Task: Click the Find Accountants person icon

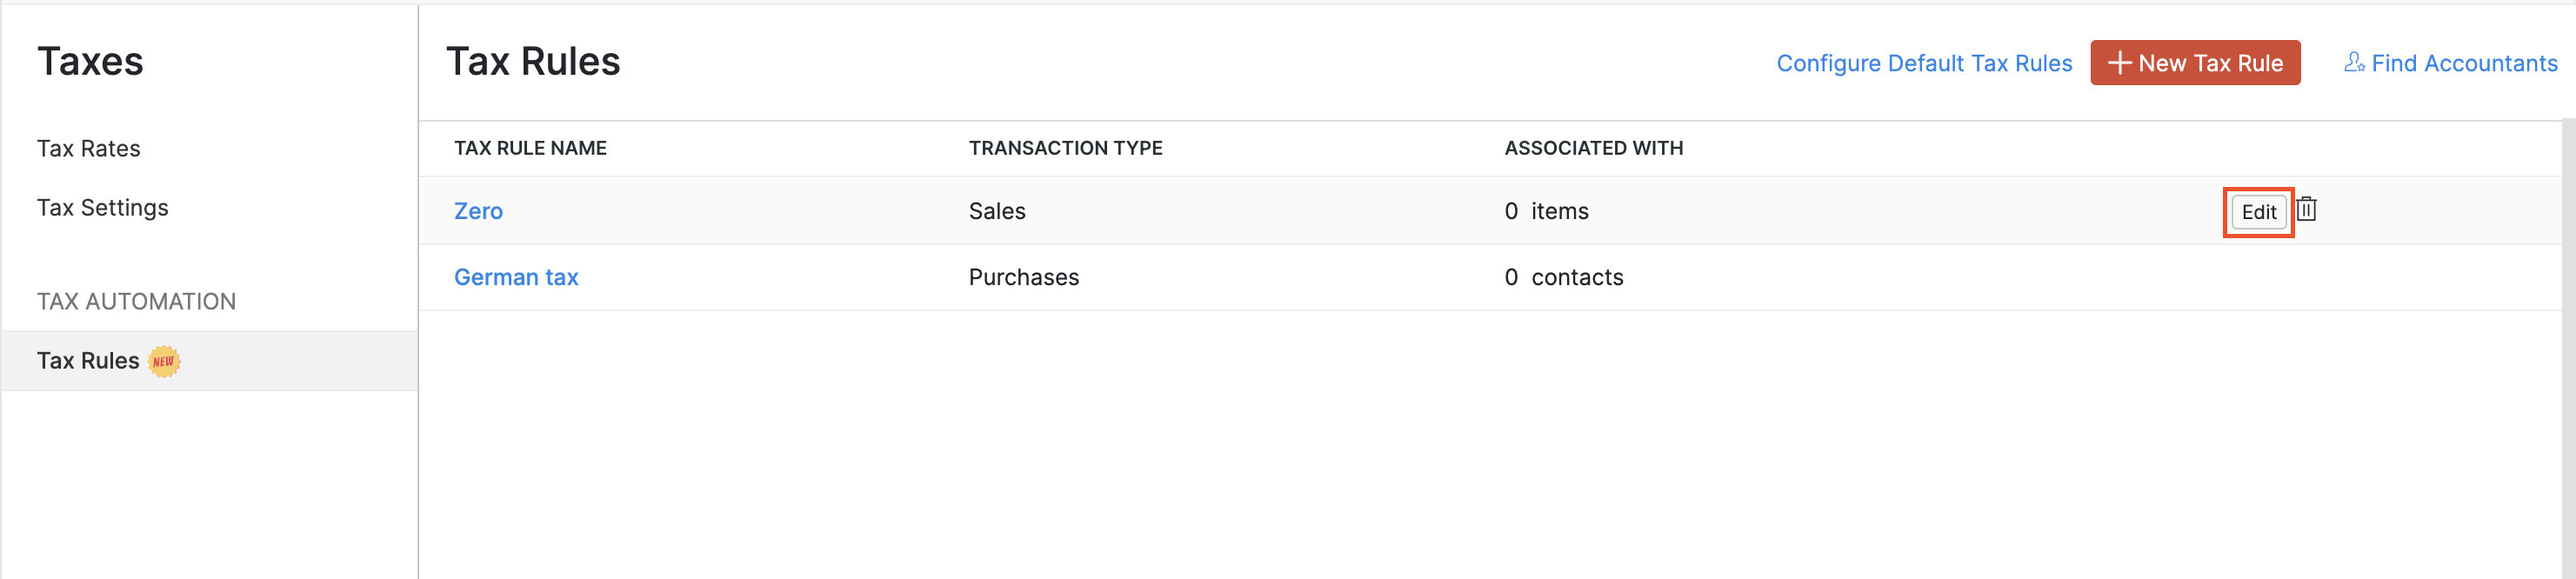Action: 2354,63
